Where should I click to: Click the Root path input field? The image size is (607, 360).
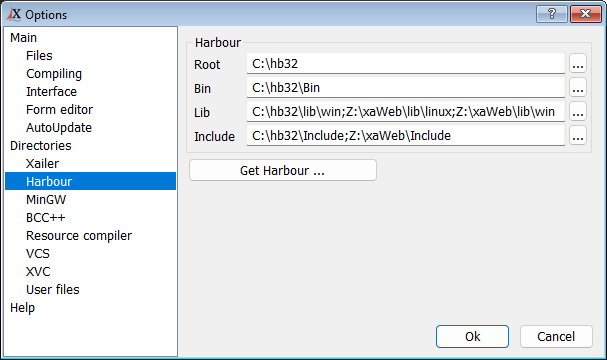click(406, 63)
